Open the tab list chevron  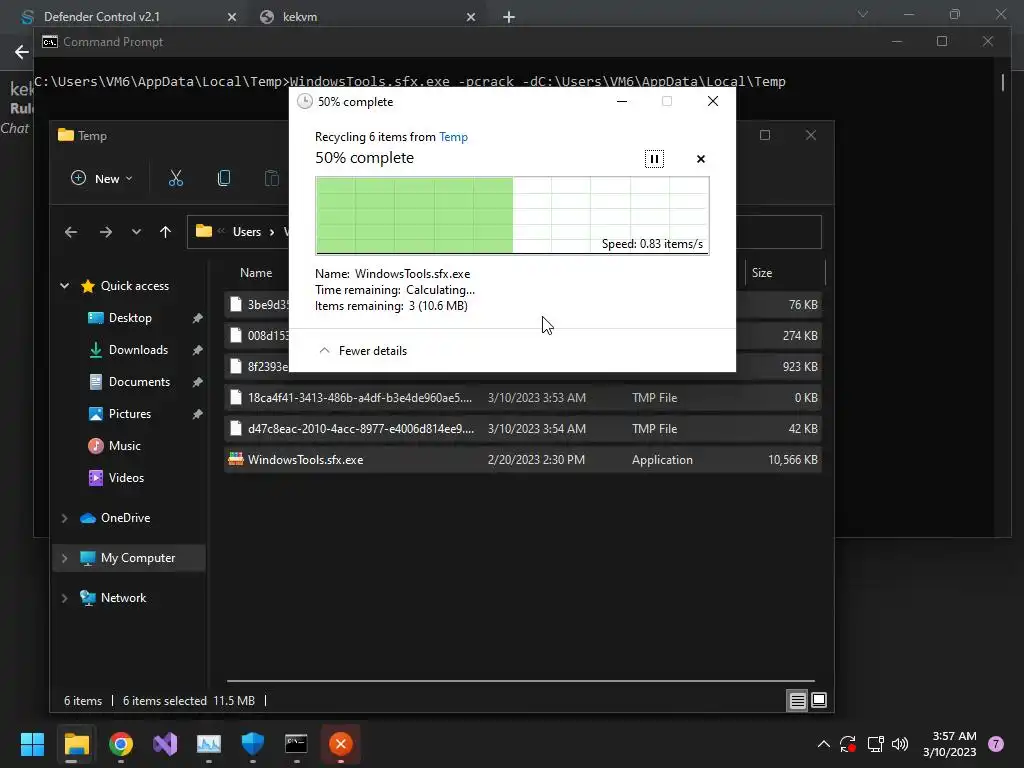(863, 14)
